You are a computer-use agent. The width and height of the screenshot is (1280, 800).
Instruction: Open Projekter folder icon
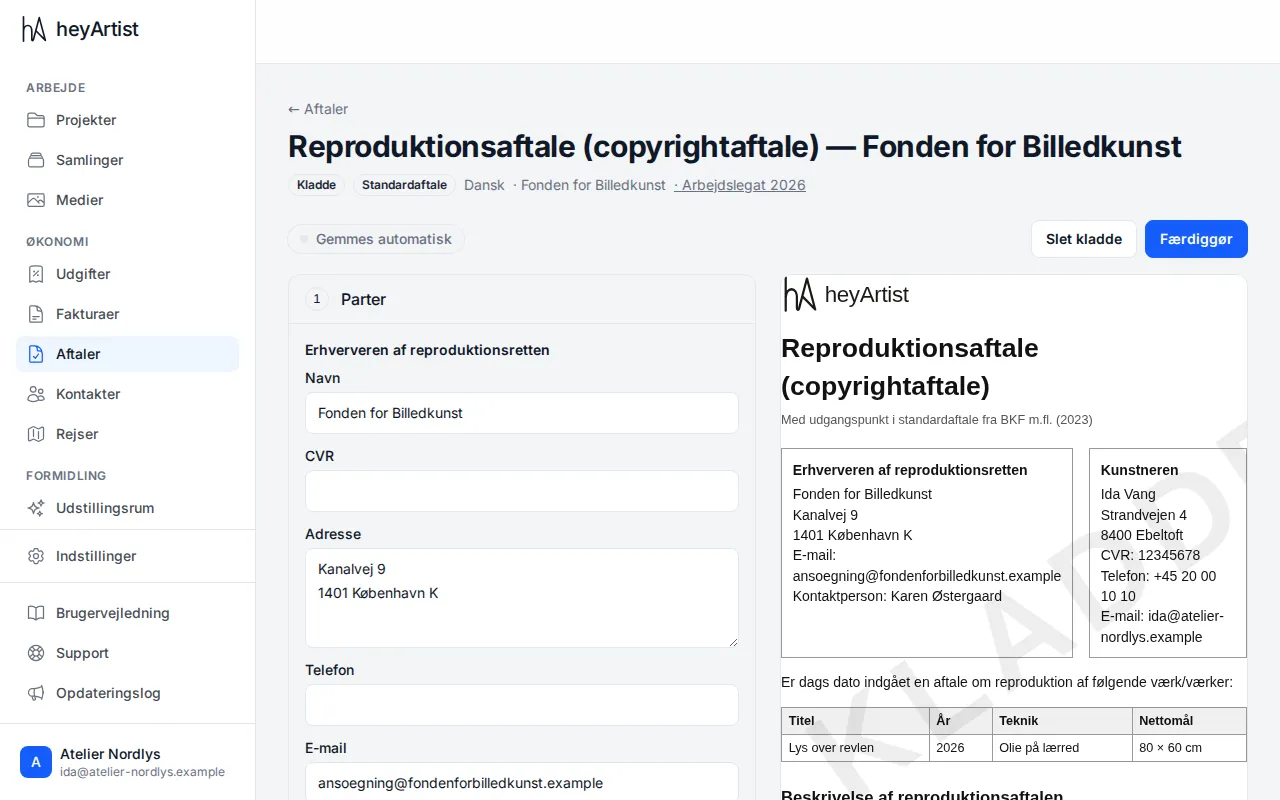[x=36, y=120]
